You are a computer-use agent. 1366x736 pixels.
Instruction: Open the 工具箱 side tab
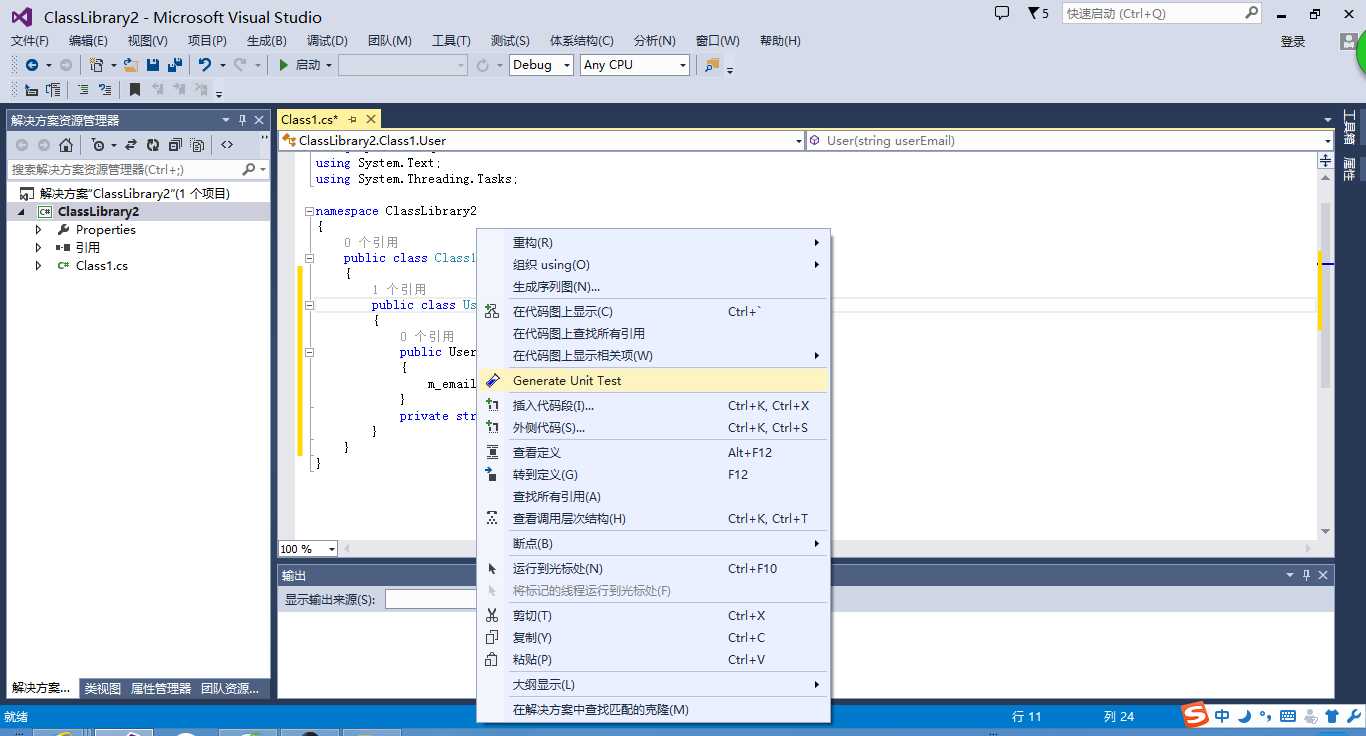(x=1349, y=127)
